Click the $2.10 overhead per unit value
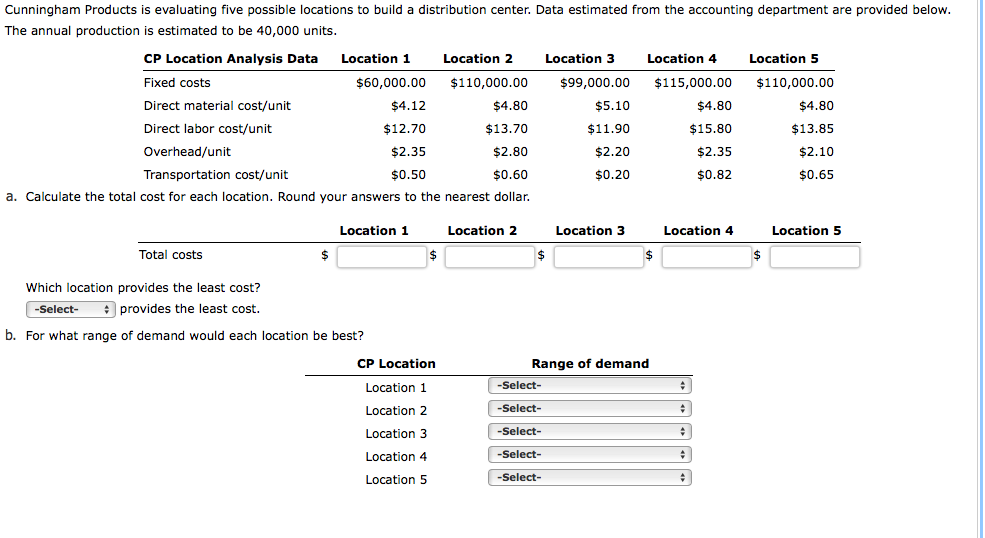The width and height of the screenshot is (985, 538). (x=817, y=152)
